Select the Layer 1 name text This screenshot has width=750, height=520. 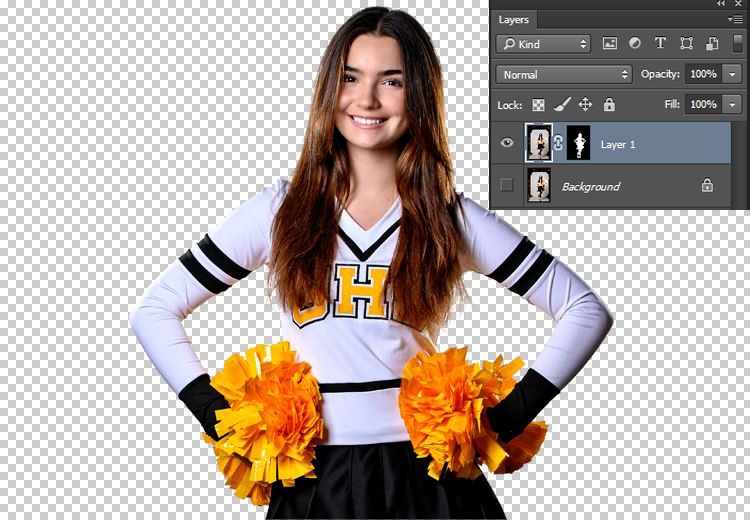pyautogui.click(x=618, y=144)
